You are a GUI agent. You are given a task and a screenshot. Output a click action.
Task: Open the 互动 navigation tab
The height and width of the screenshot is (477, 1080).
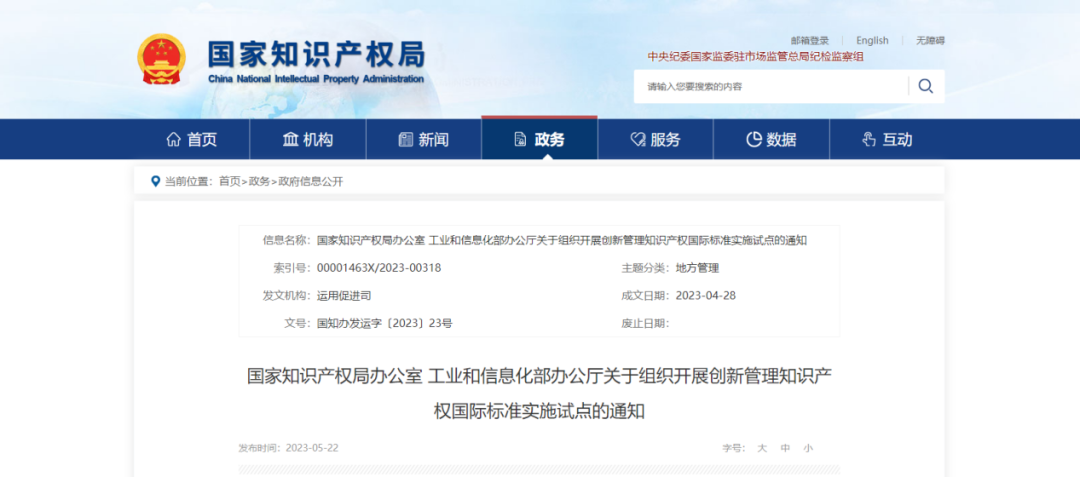click(887, 140)
